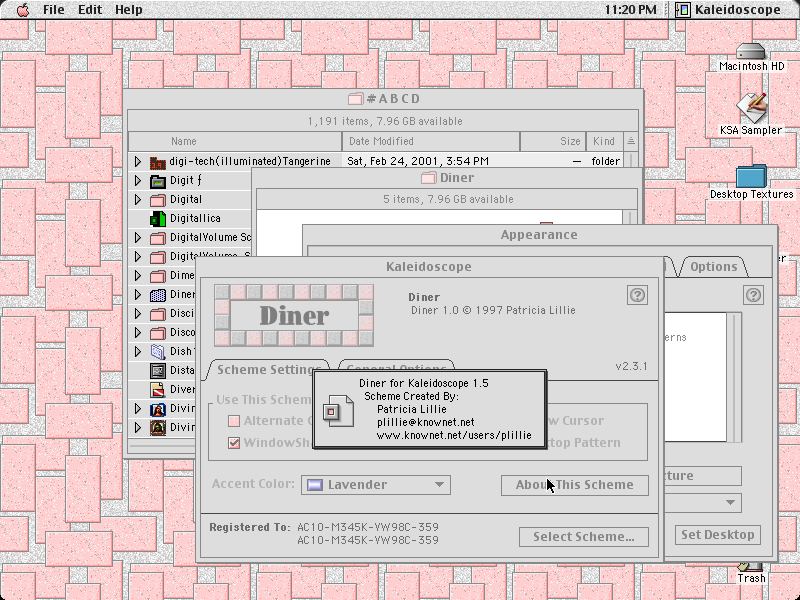Expand the digi-tech(illuminated)Tangerine folder
The height and width of the screenshot is (600, 800).
pyautogui.click(x=138, y=161)
